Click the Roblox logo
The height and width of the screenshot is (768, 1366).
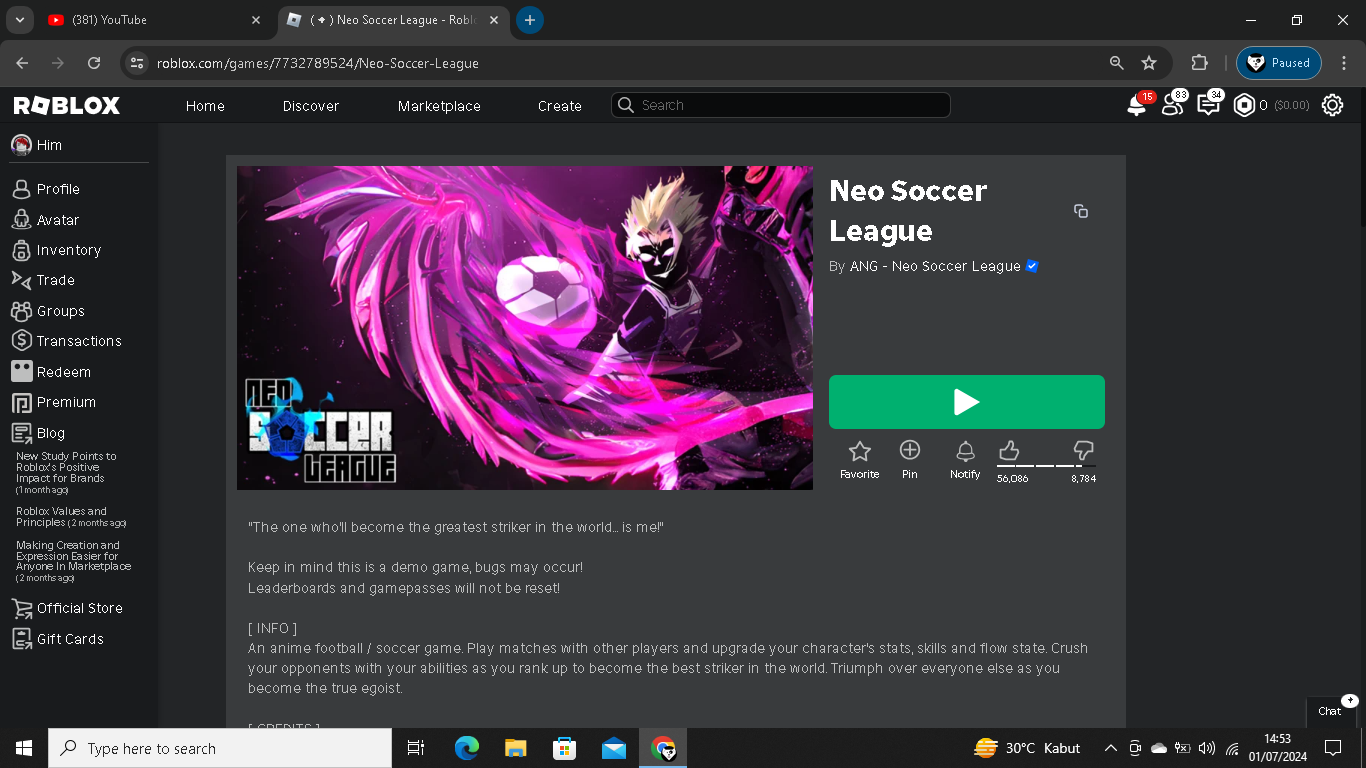coord(67,105)
